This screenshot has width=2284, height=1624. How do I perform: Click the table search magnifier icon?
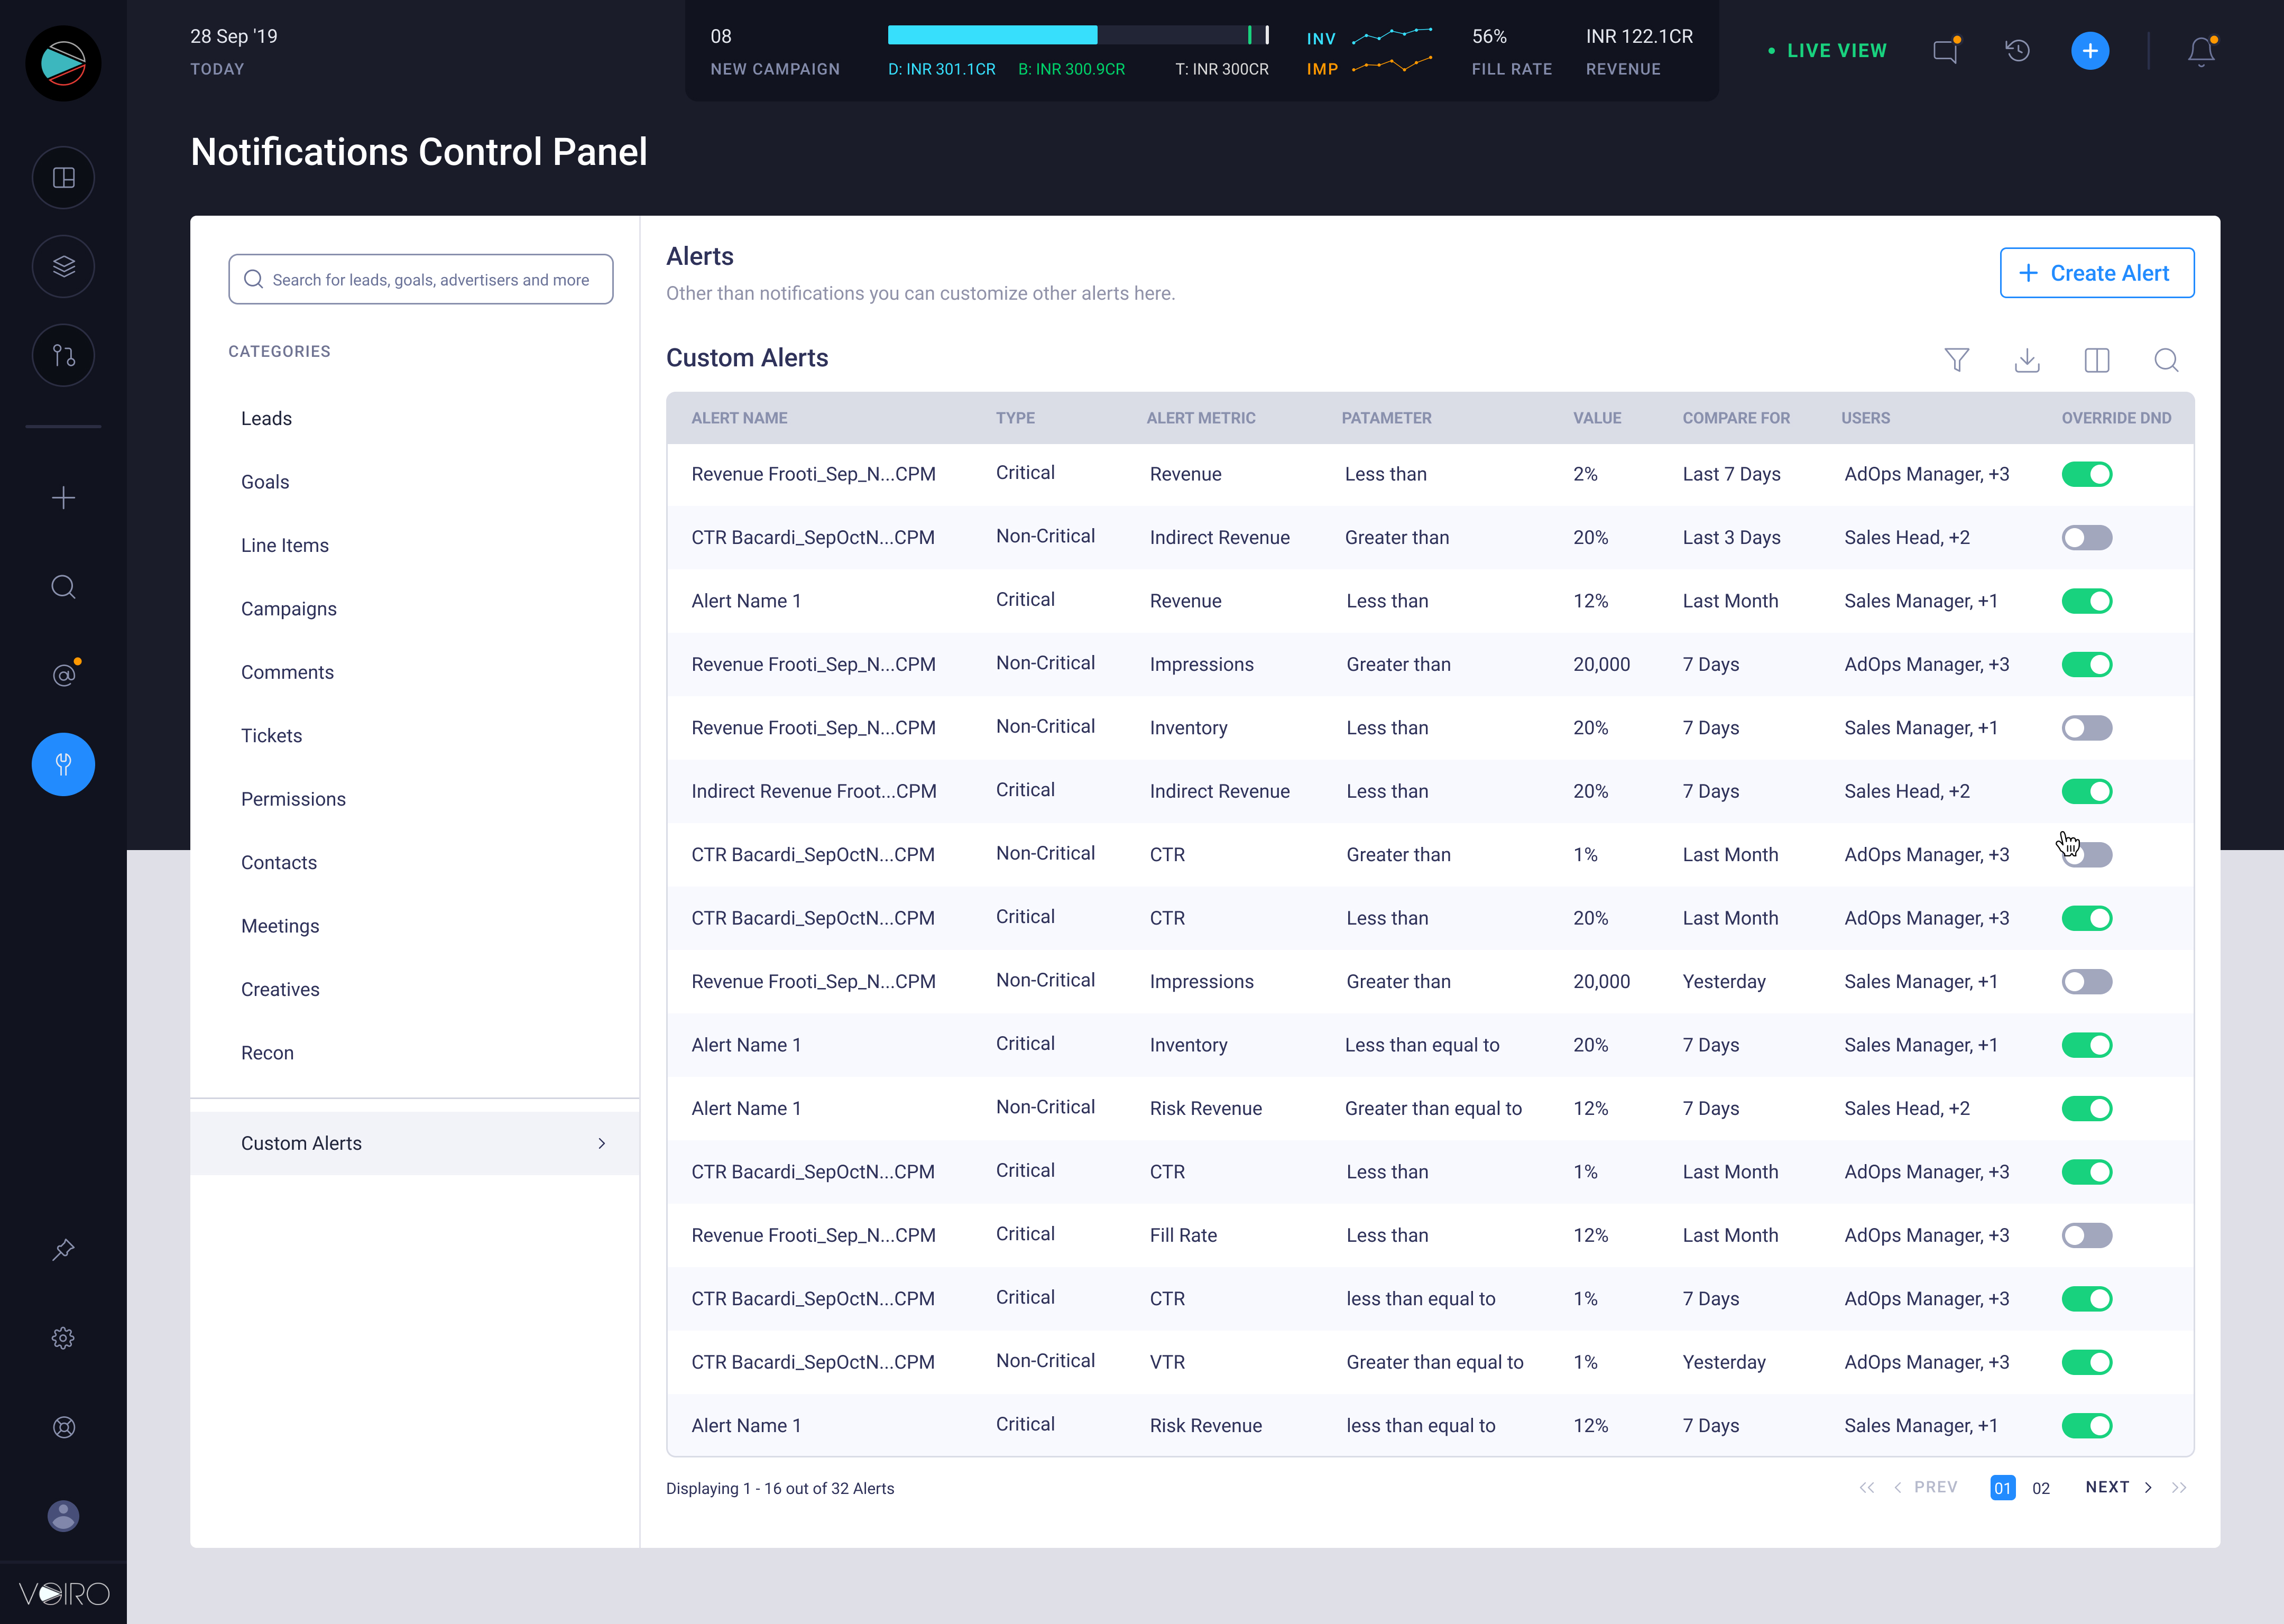coord(2166,360)
